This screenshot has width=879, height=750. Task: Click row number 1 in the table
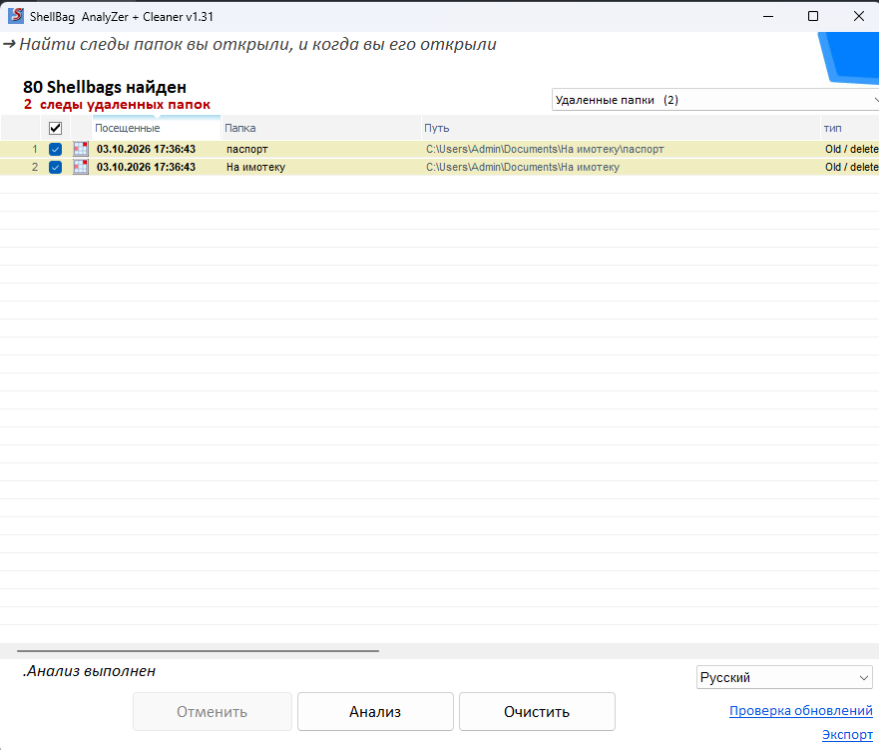(35, 149)
